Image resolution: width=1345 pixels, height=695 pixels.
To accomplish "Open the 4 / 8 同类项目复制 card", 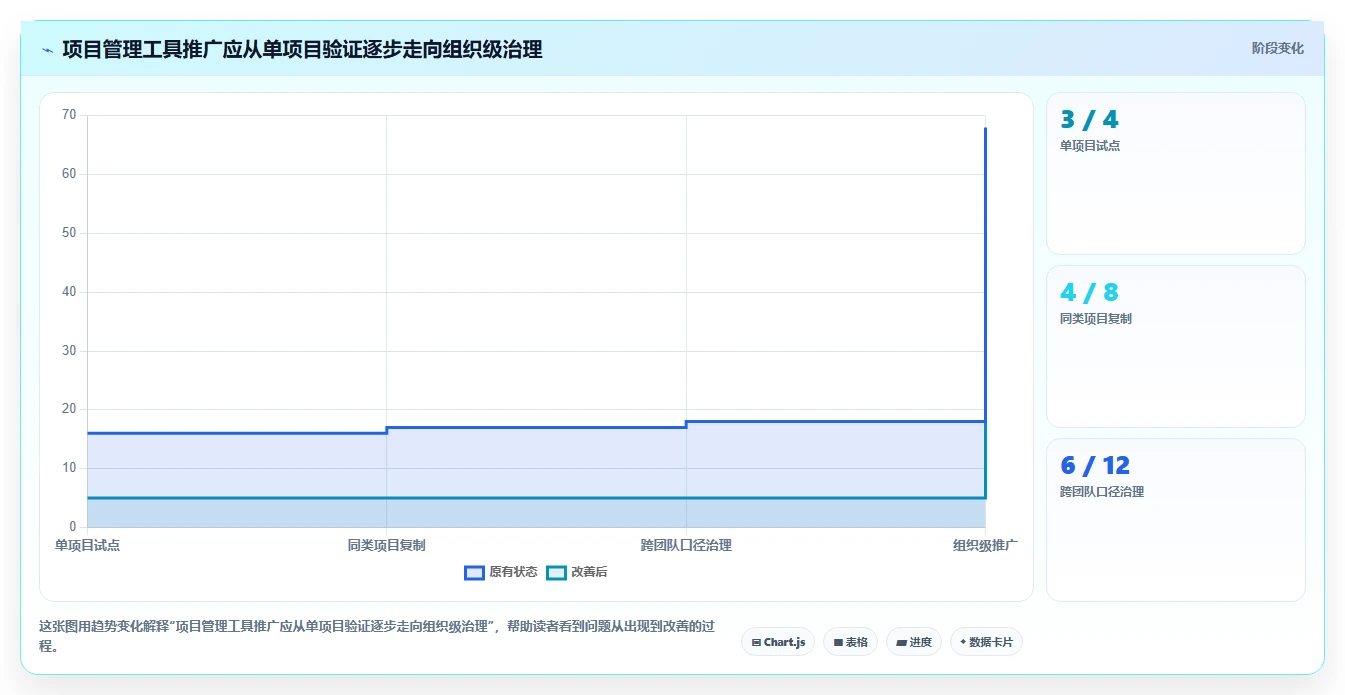I will tap(1175, 346).
